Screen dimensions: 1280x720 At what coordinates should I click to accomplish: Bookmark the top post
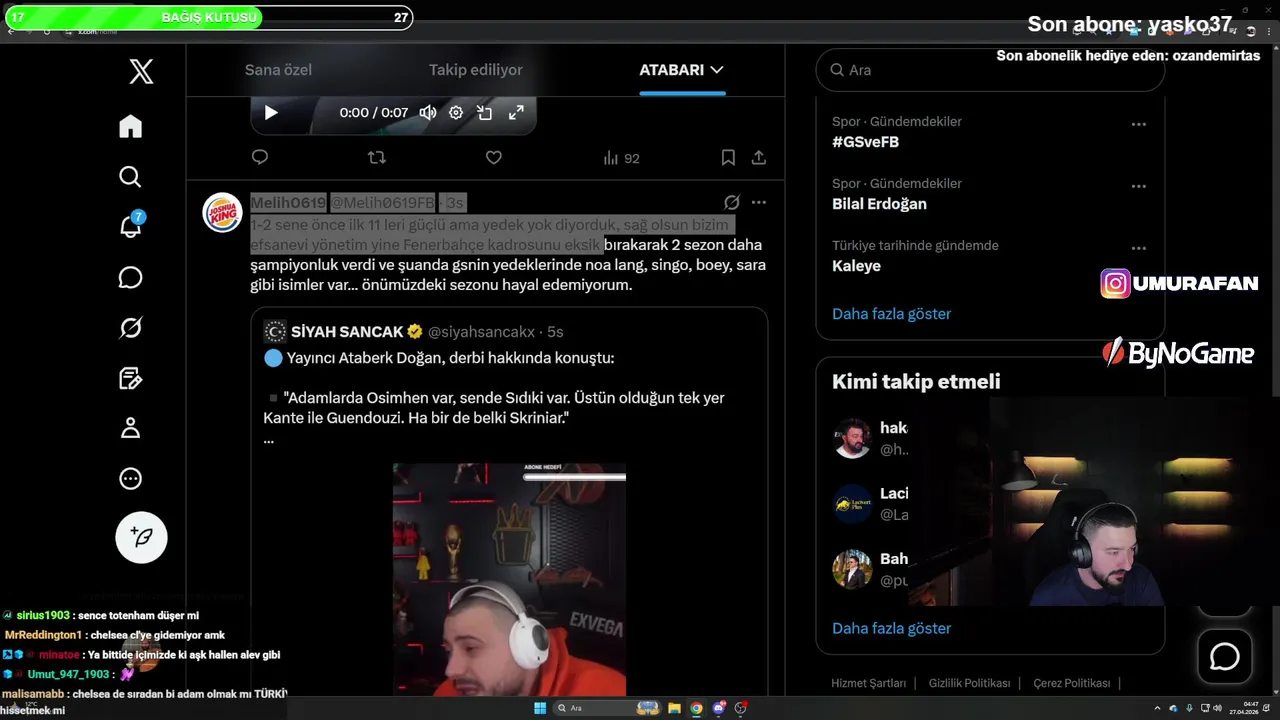pyautogui.click(x=729, y=157)
